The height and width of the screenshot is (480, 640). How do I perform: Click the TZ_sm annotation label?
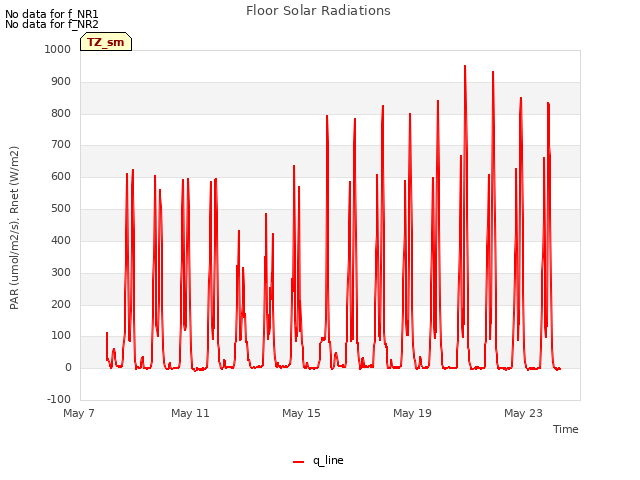[x=106, y=42]
